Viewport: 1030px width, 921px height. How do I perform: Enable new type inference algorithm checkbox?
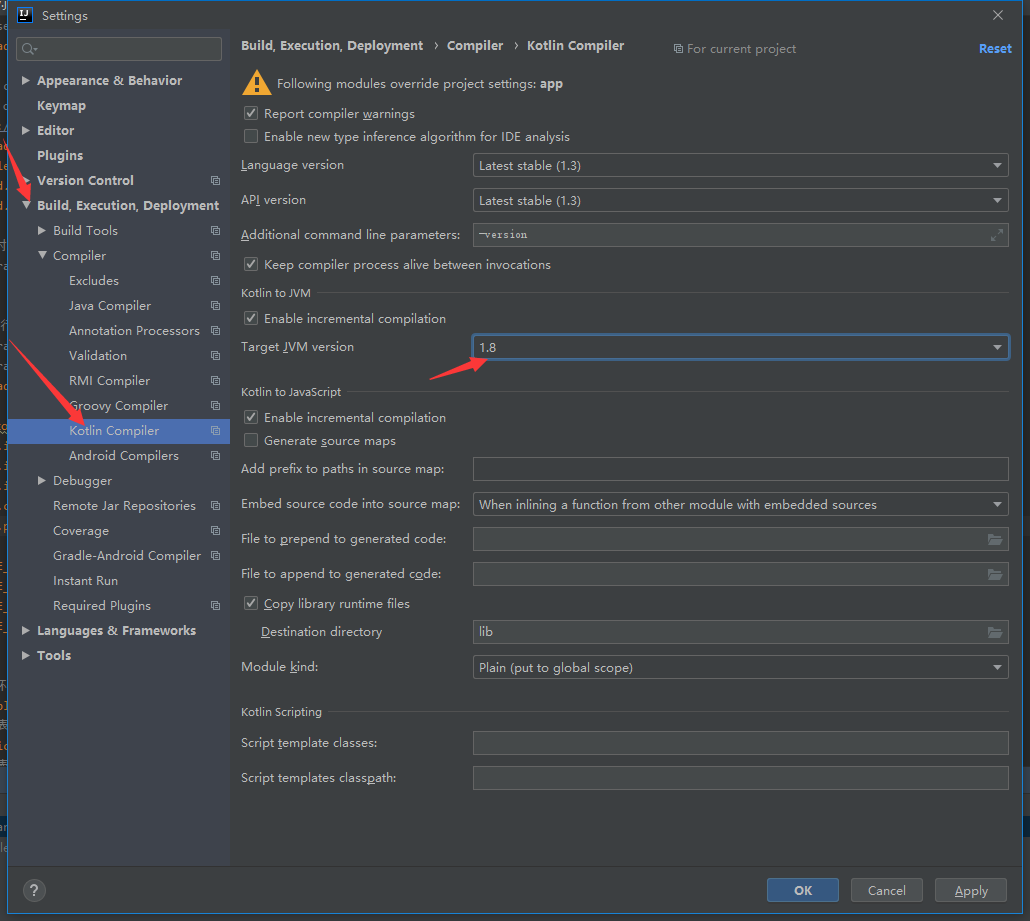pyautogui.click(x=251, y=136)
